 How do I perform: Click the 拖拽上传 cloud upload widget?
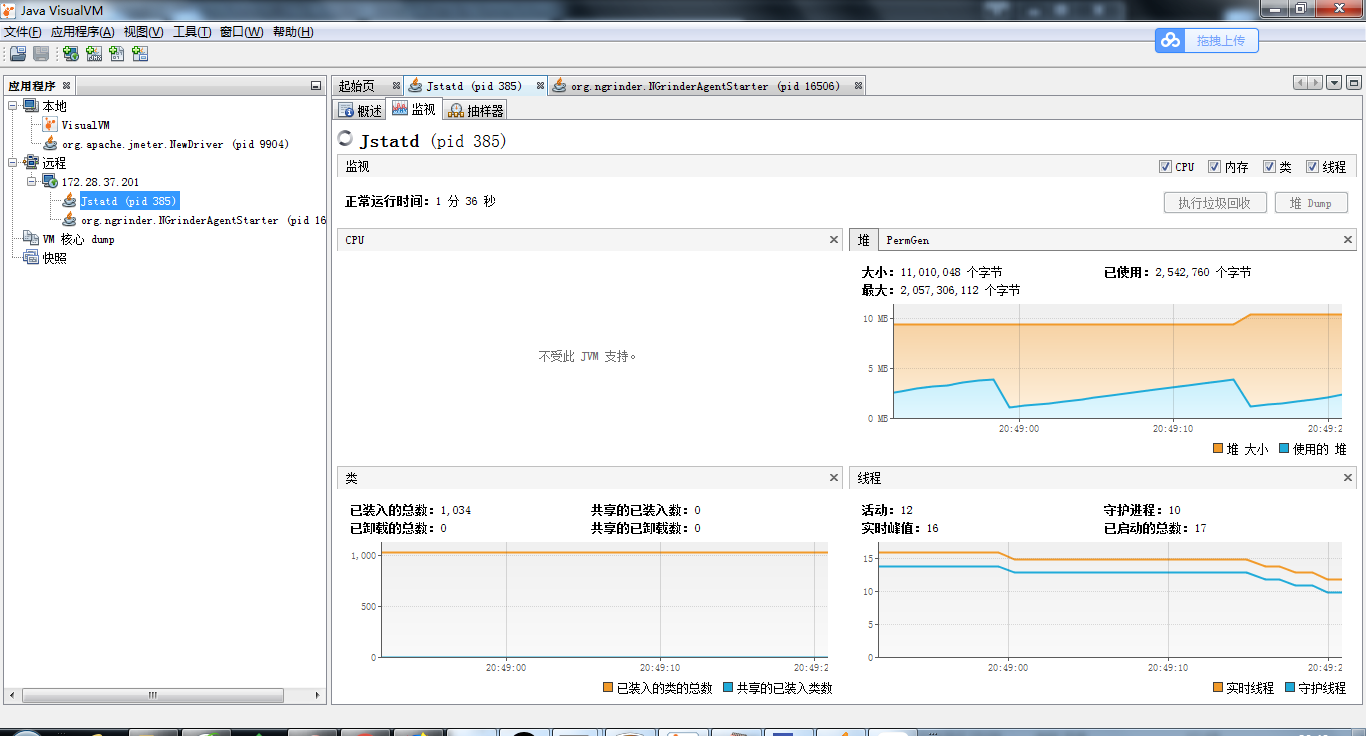point(1207,40)
